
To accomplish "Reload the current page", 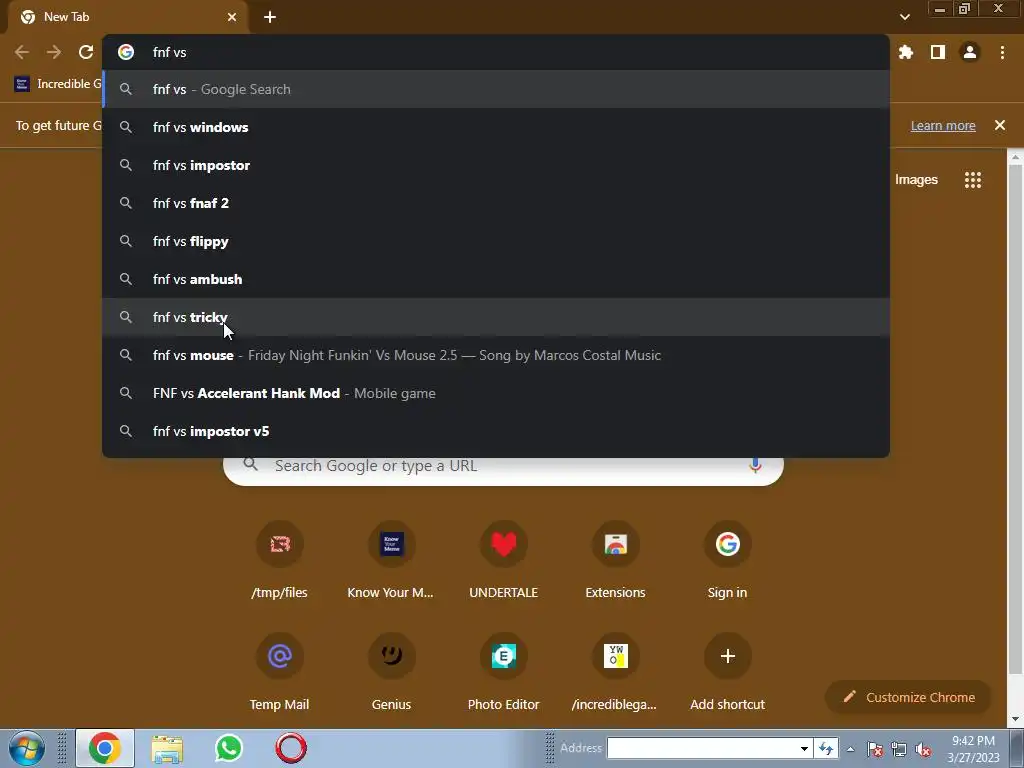I will 86,52.
